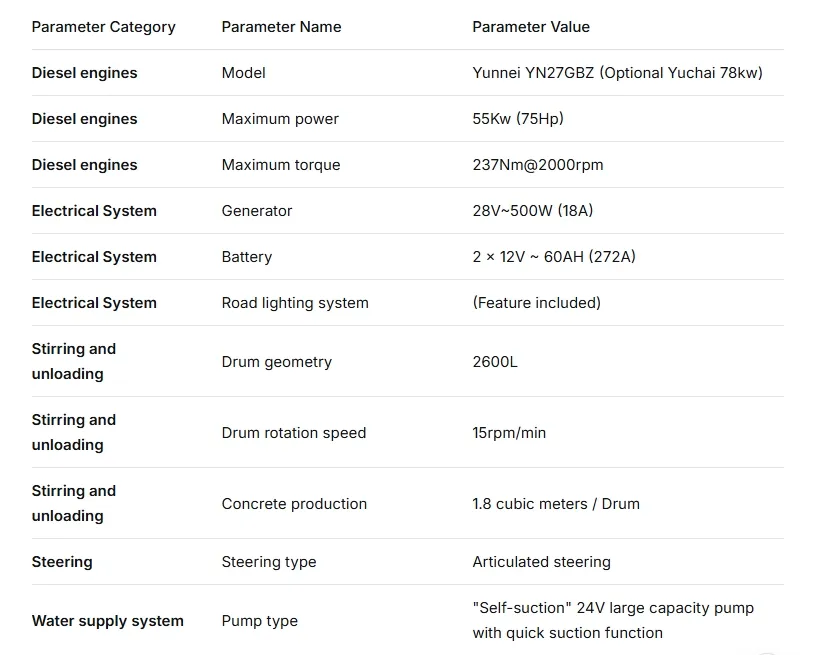Select the 1.8 cubic meters / Drum value
The width and height of the screenshot is (839, 655).
[556, 504]
